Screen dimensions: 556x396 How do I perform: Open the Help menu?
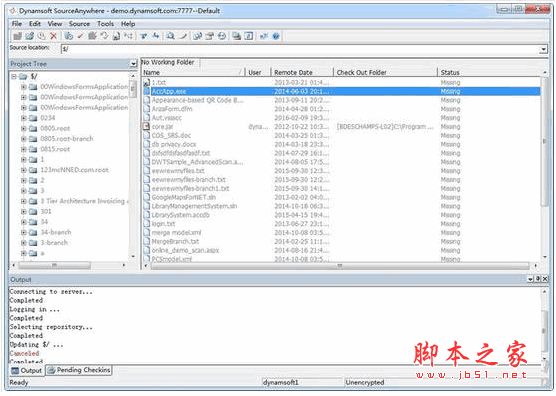click(128, 24)
